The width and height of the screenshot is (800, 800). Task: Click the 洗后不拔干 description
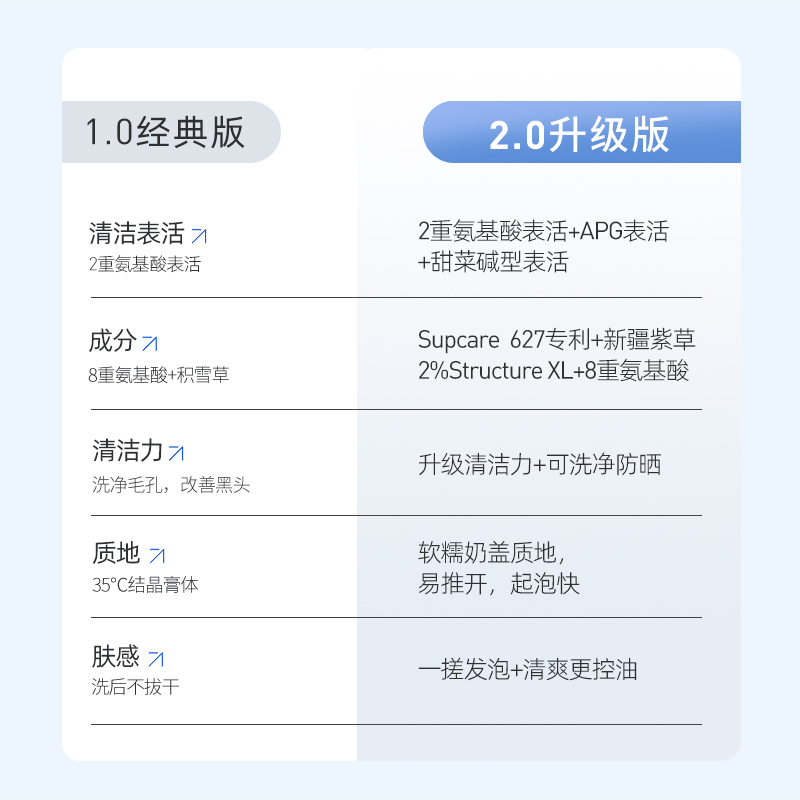click(135, 687)
